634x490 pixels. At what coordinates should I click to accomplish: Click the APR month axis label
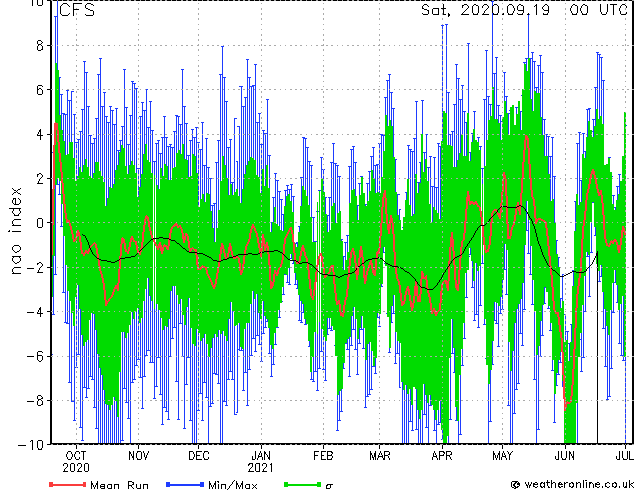click(x=442, y=456)
